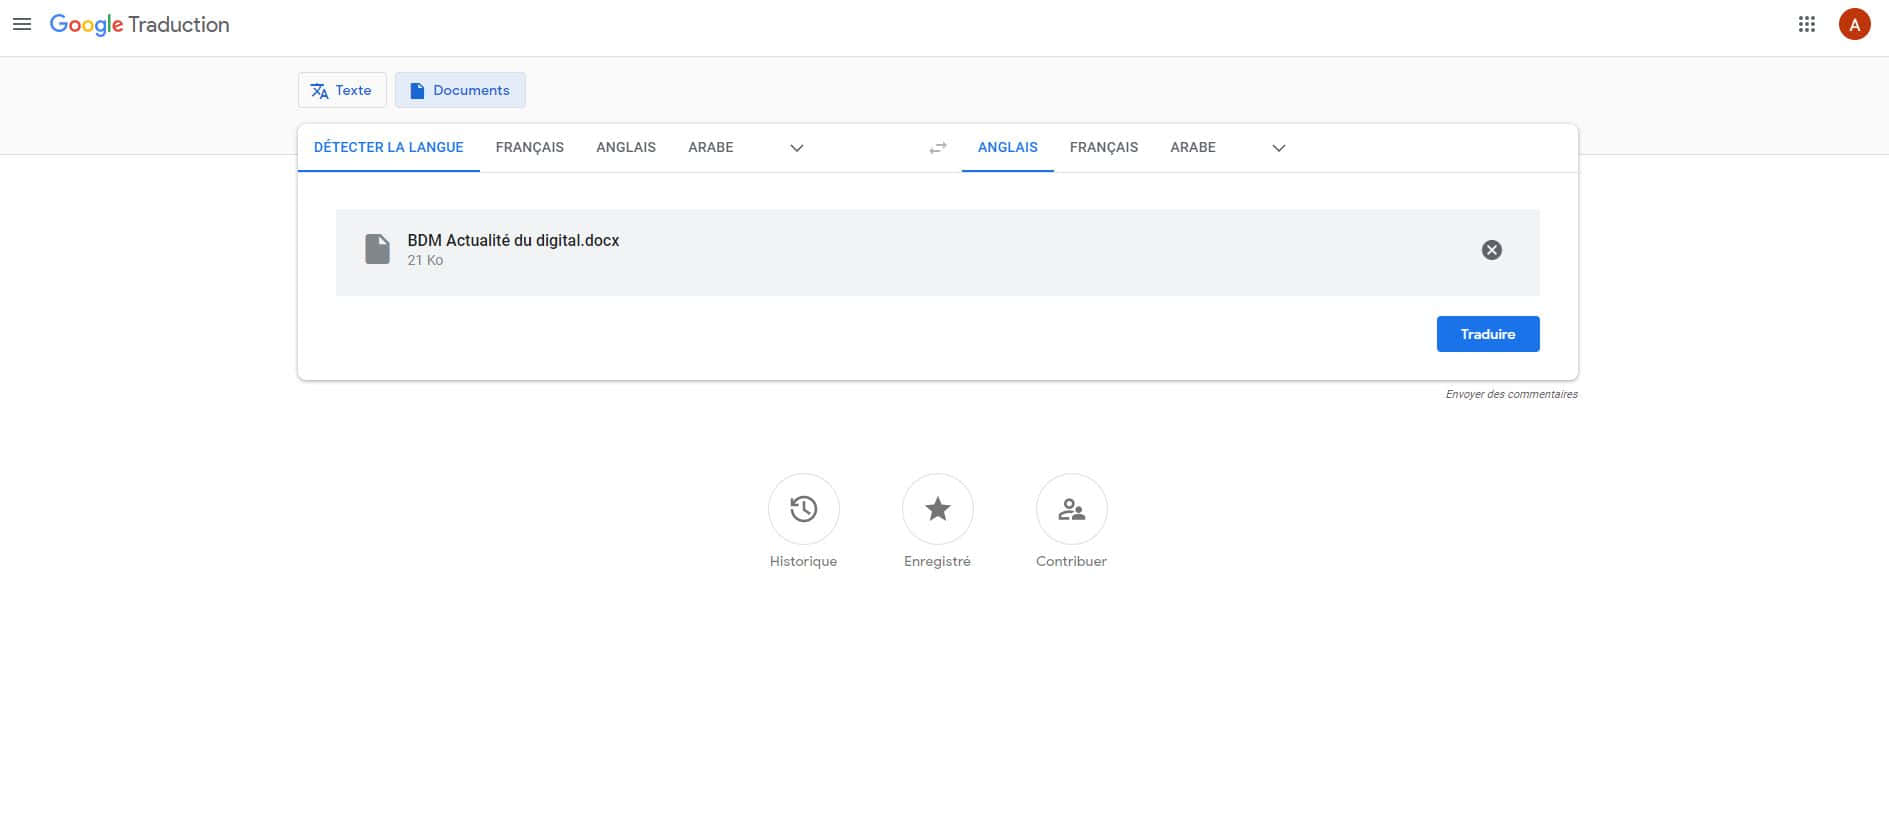Open Envoyer des commentaires link
The image size is (1889, 817).
[x=1511, y=394]
